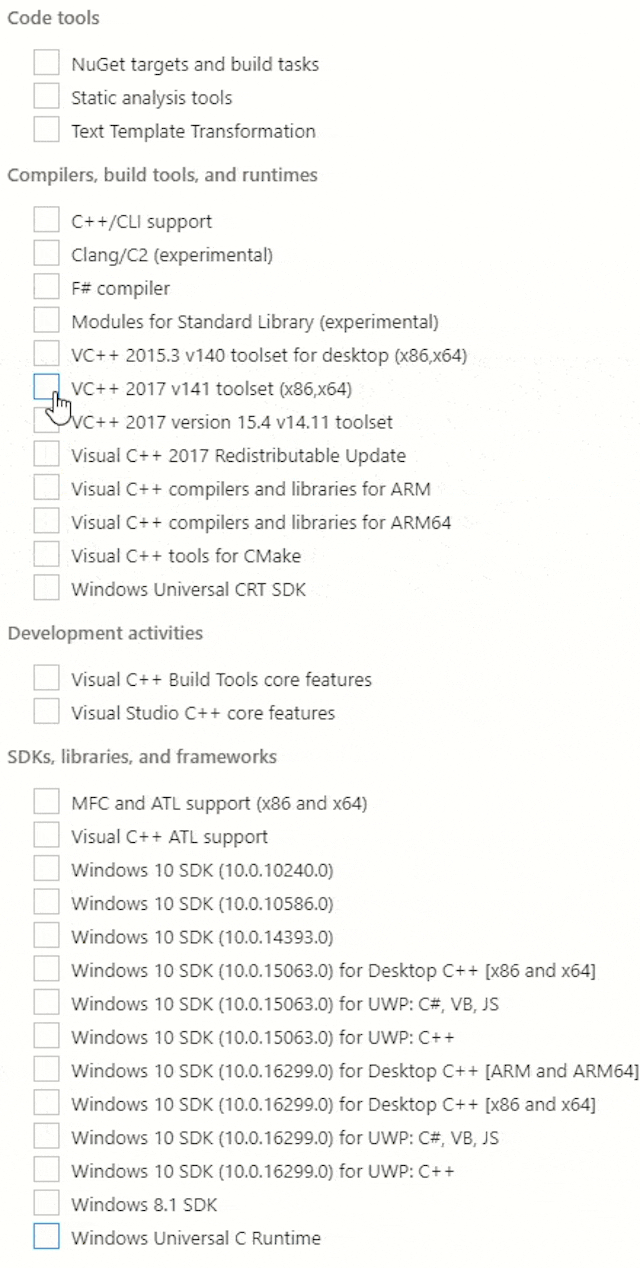
Task: Enable Windows Universal CRT SDK
Action: click(45, 588)
